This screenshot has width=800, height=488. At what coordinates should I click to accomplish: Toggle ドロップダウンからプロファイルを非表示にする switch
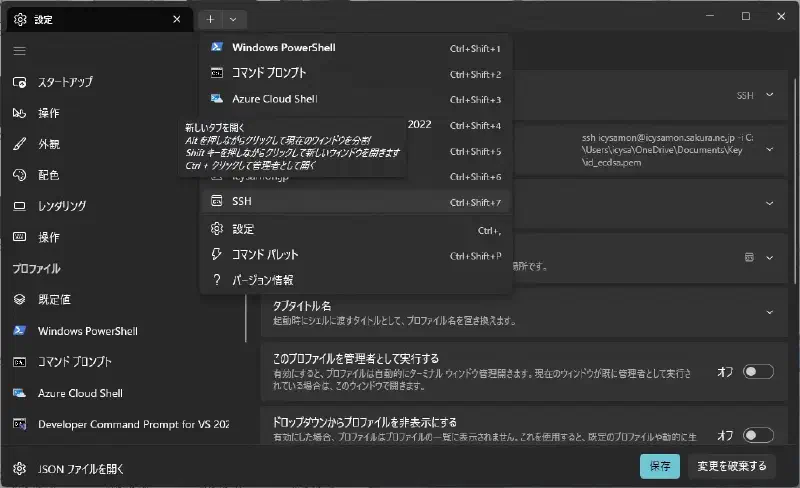pos(758,435)
